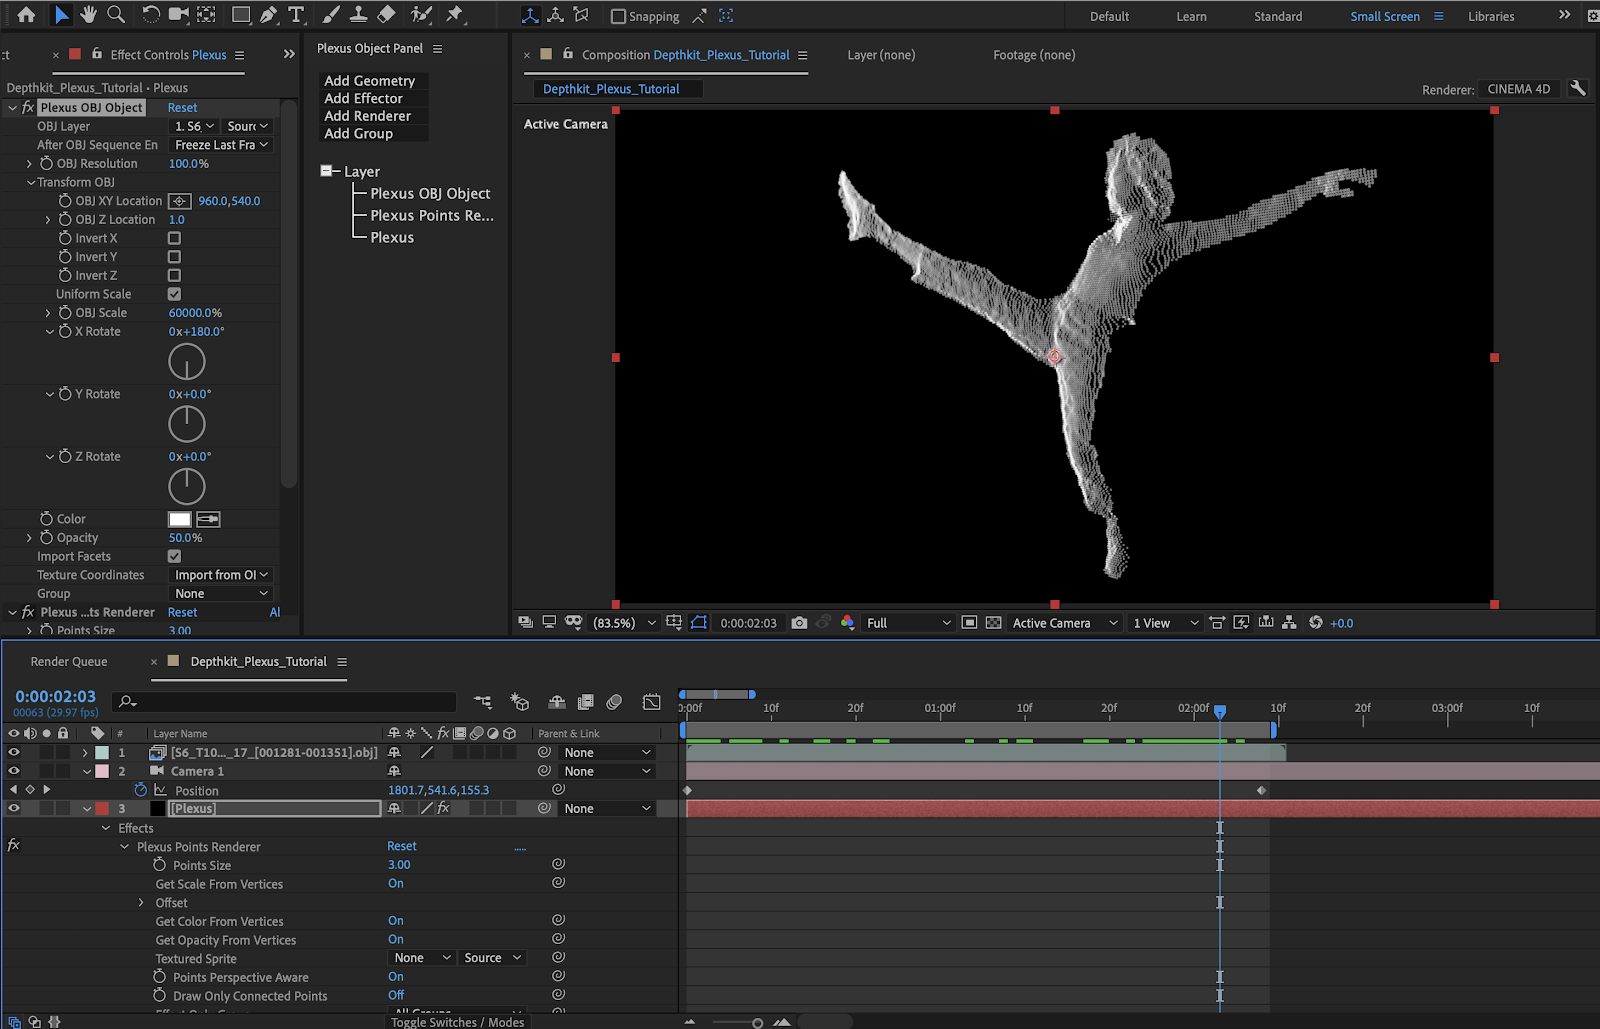The image size is (1600, 1029).
Task: Select the Brush tool
Action: tap(331, 14)
